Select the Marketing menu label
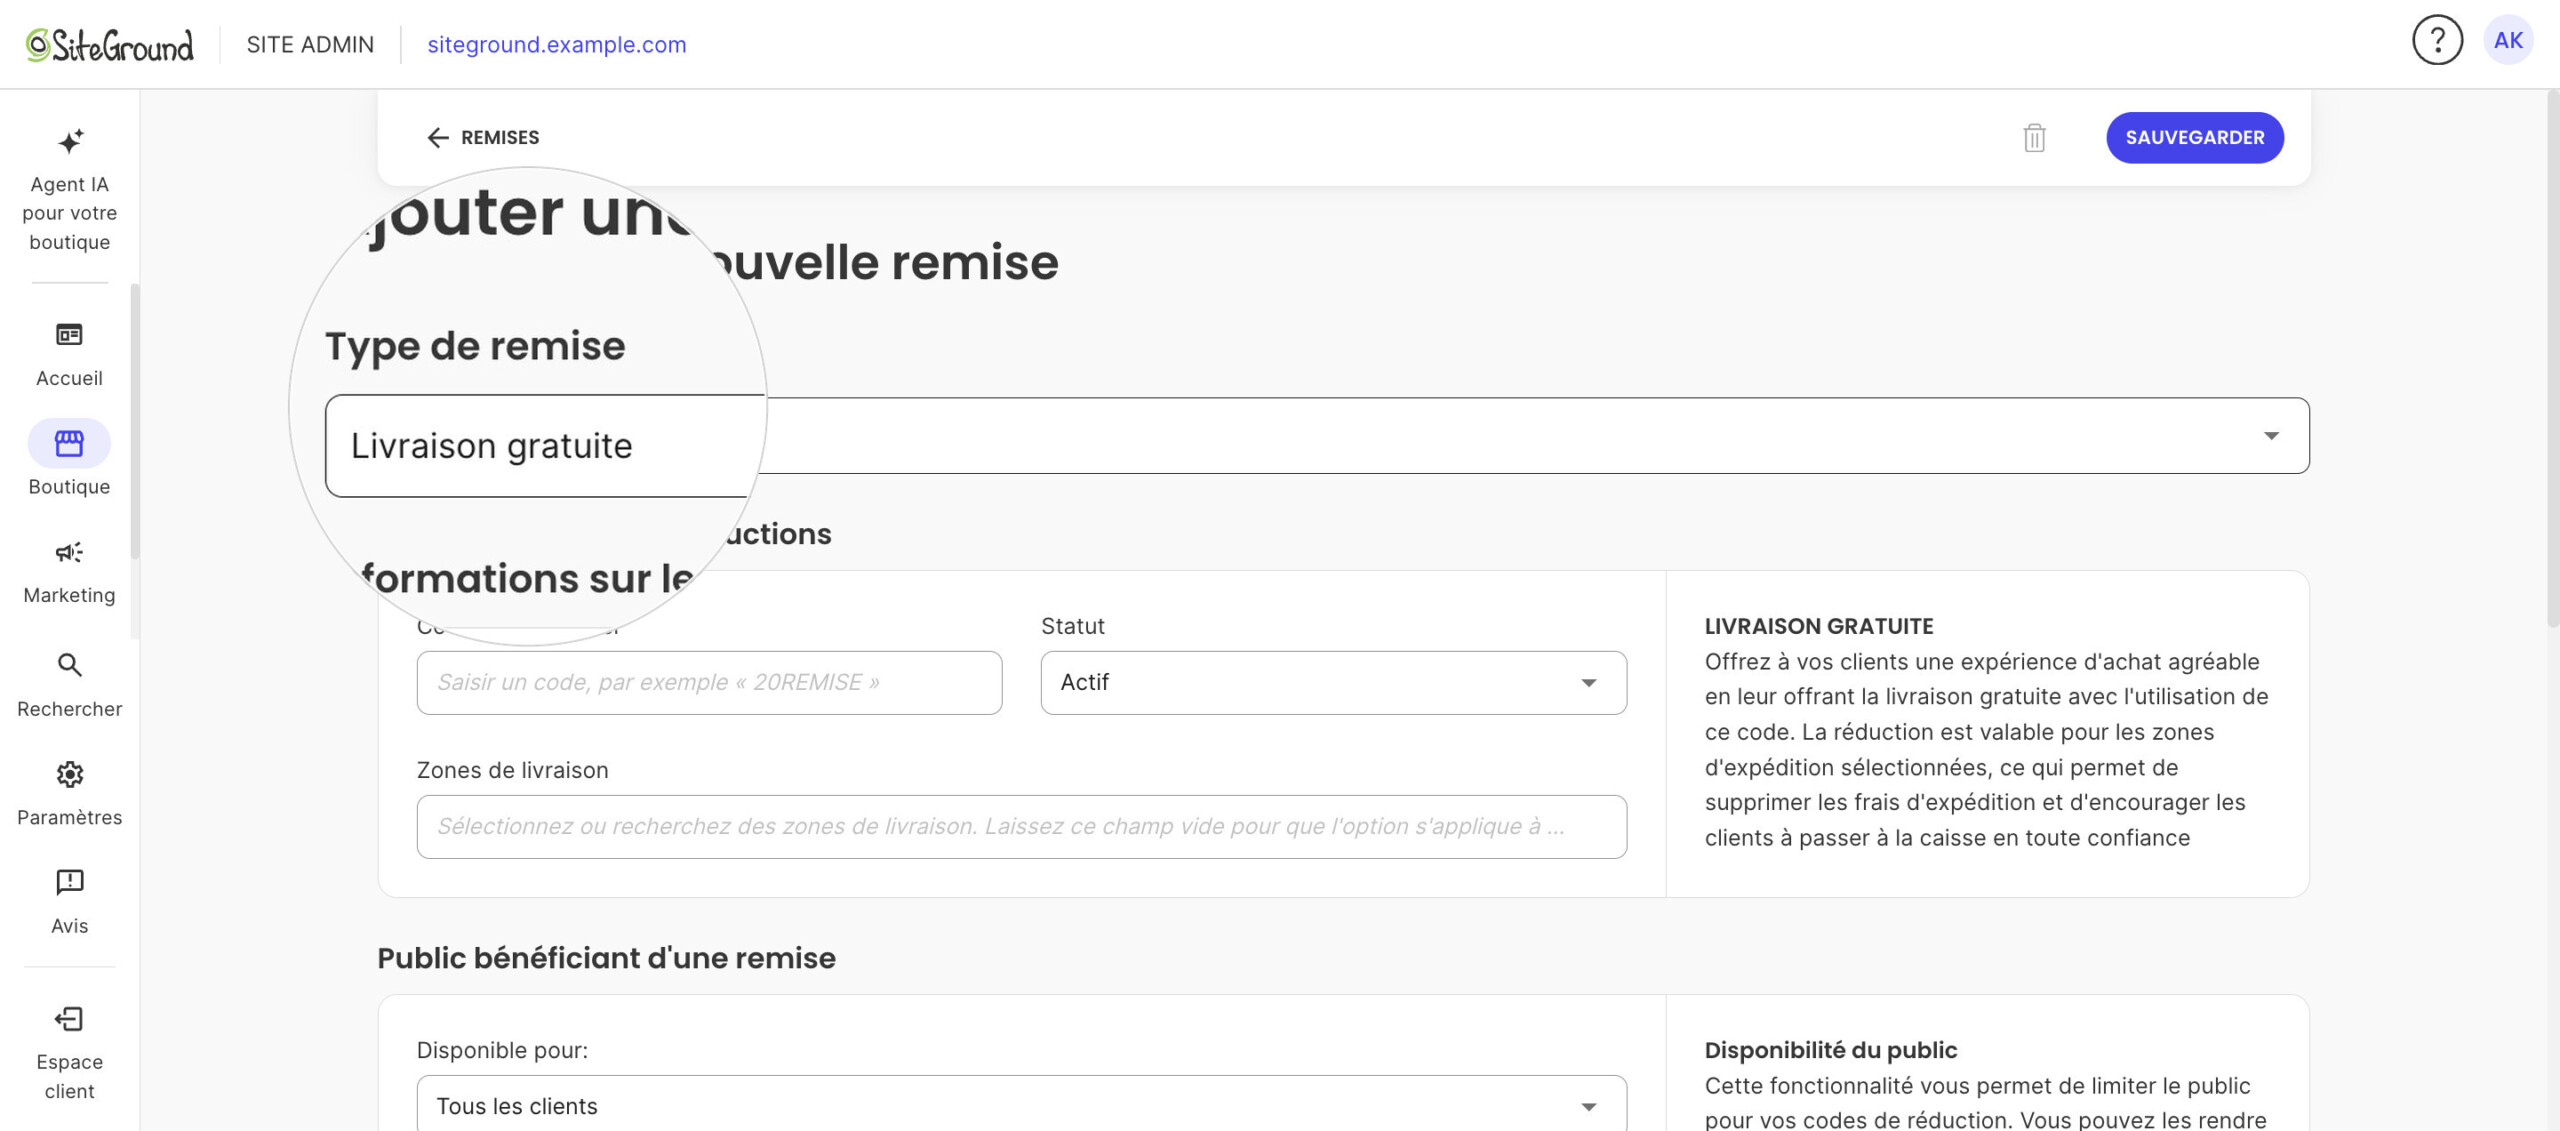The height and width of the screenshot is (1131, 2560). [x=69, y=596]
